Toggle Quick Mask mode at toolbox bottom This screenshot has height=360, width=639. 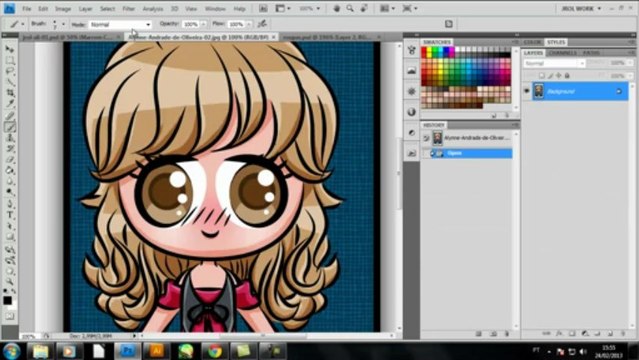pos(9,316)
